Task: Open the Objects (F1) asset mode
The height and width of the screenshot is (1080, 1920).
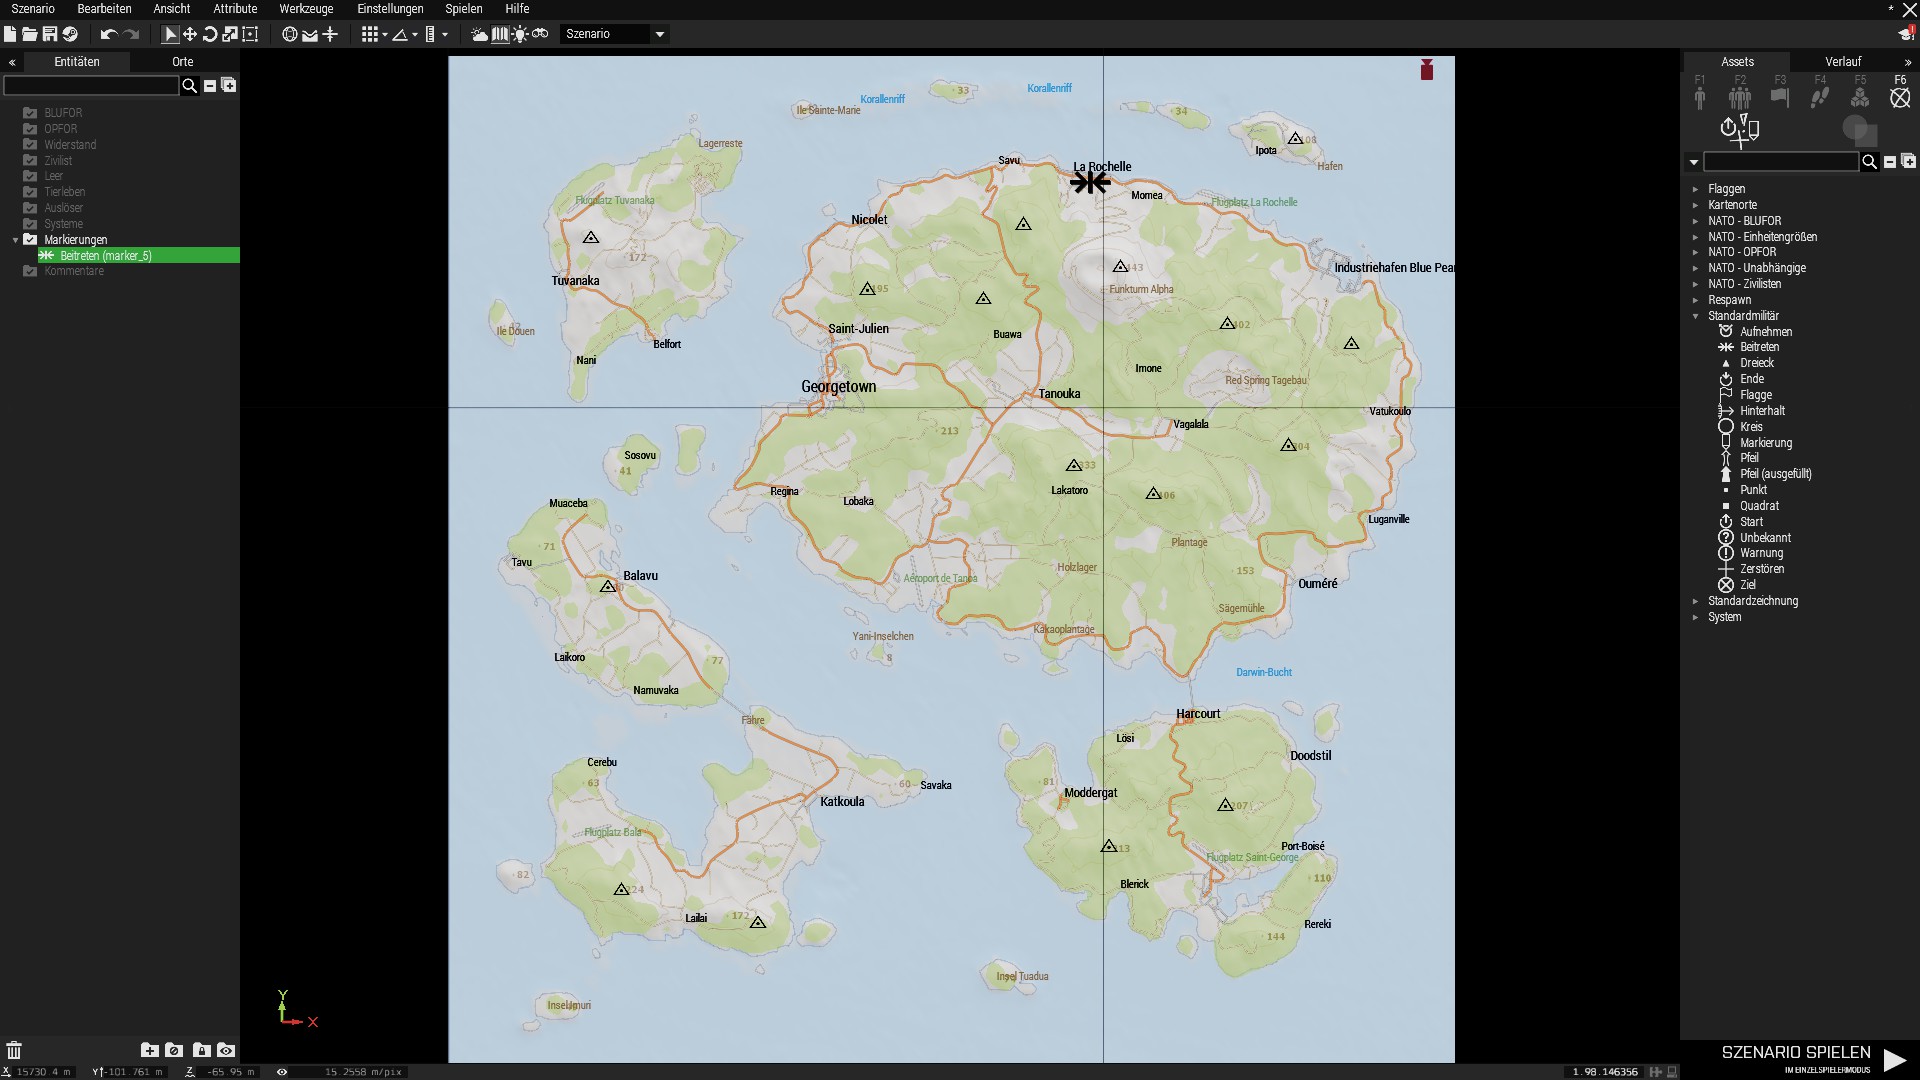Action: [x=1700, y=96]
